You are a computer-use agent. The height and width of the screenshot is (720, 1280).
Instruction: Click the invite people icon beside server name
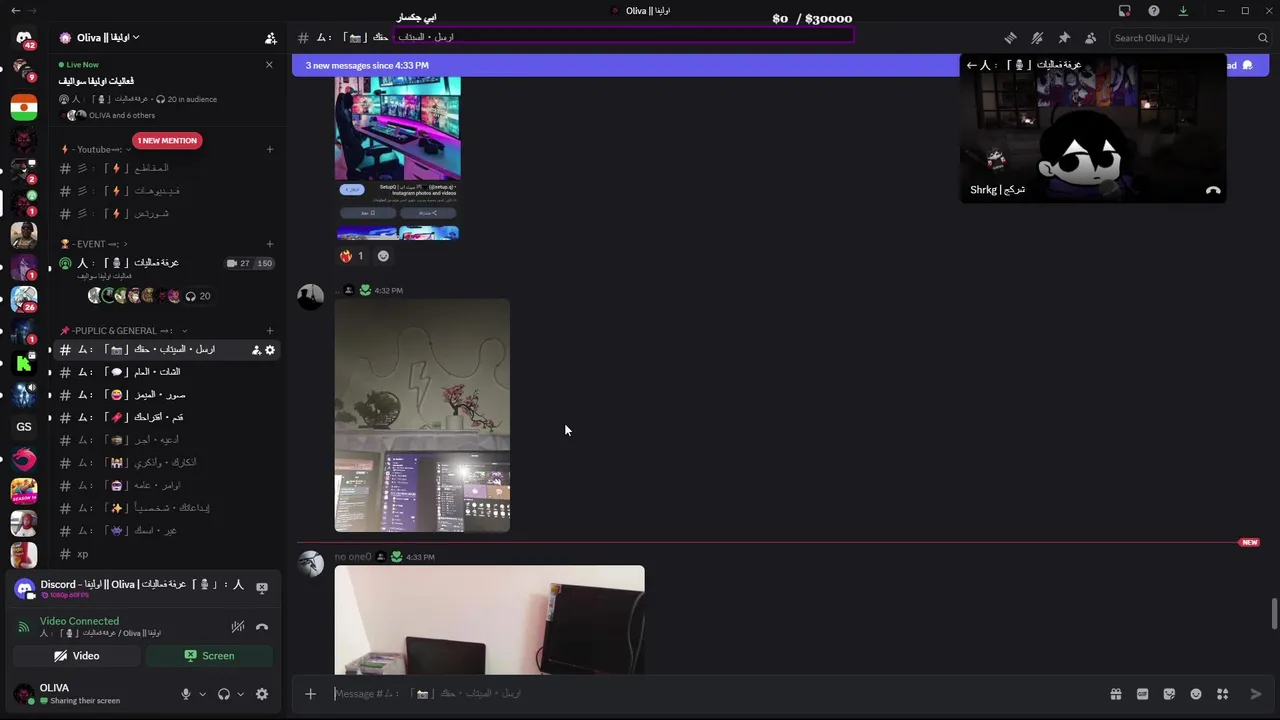click(270, 38)
